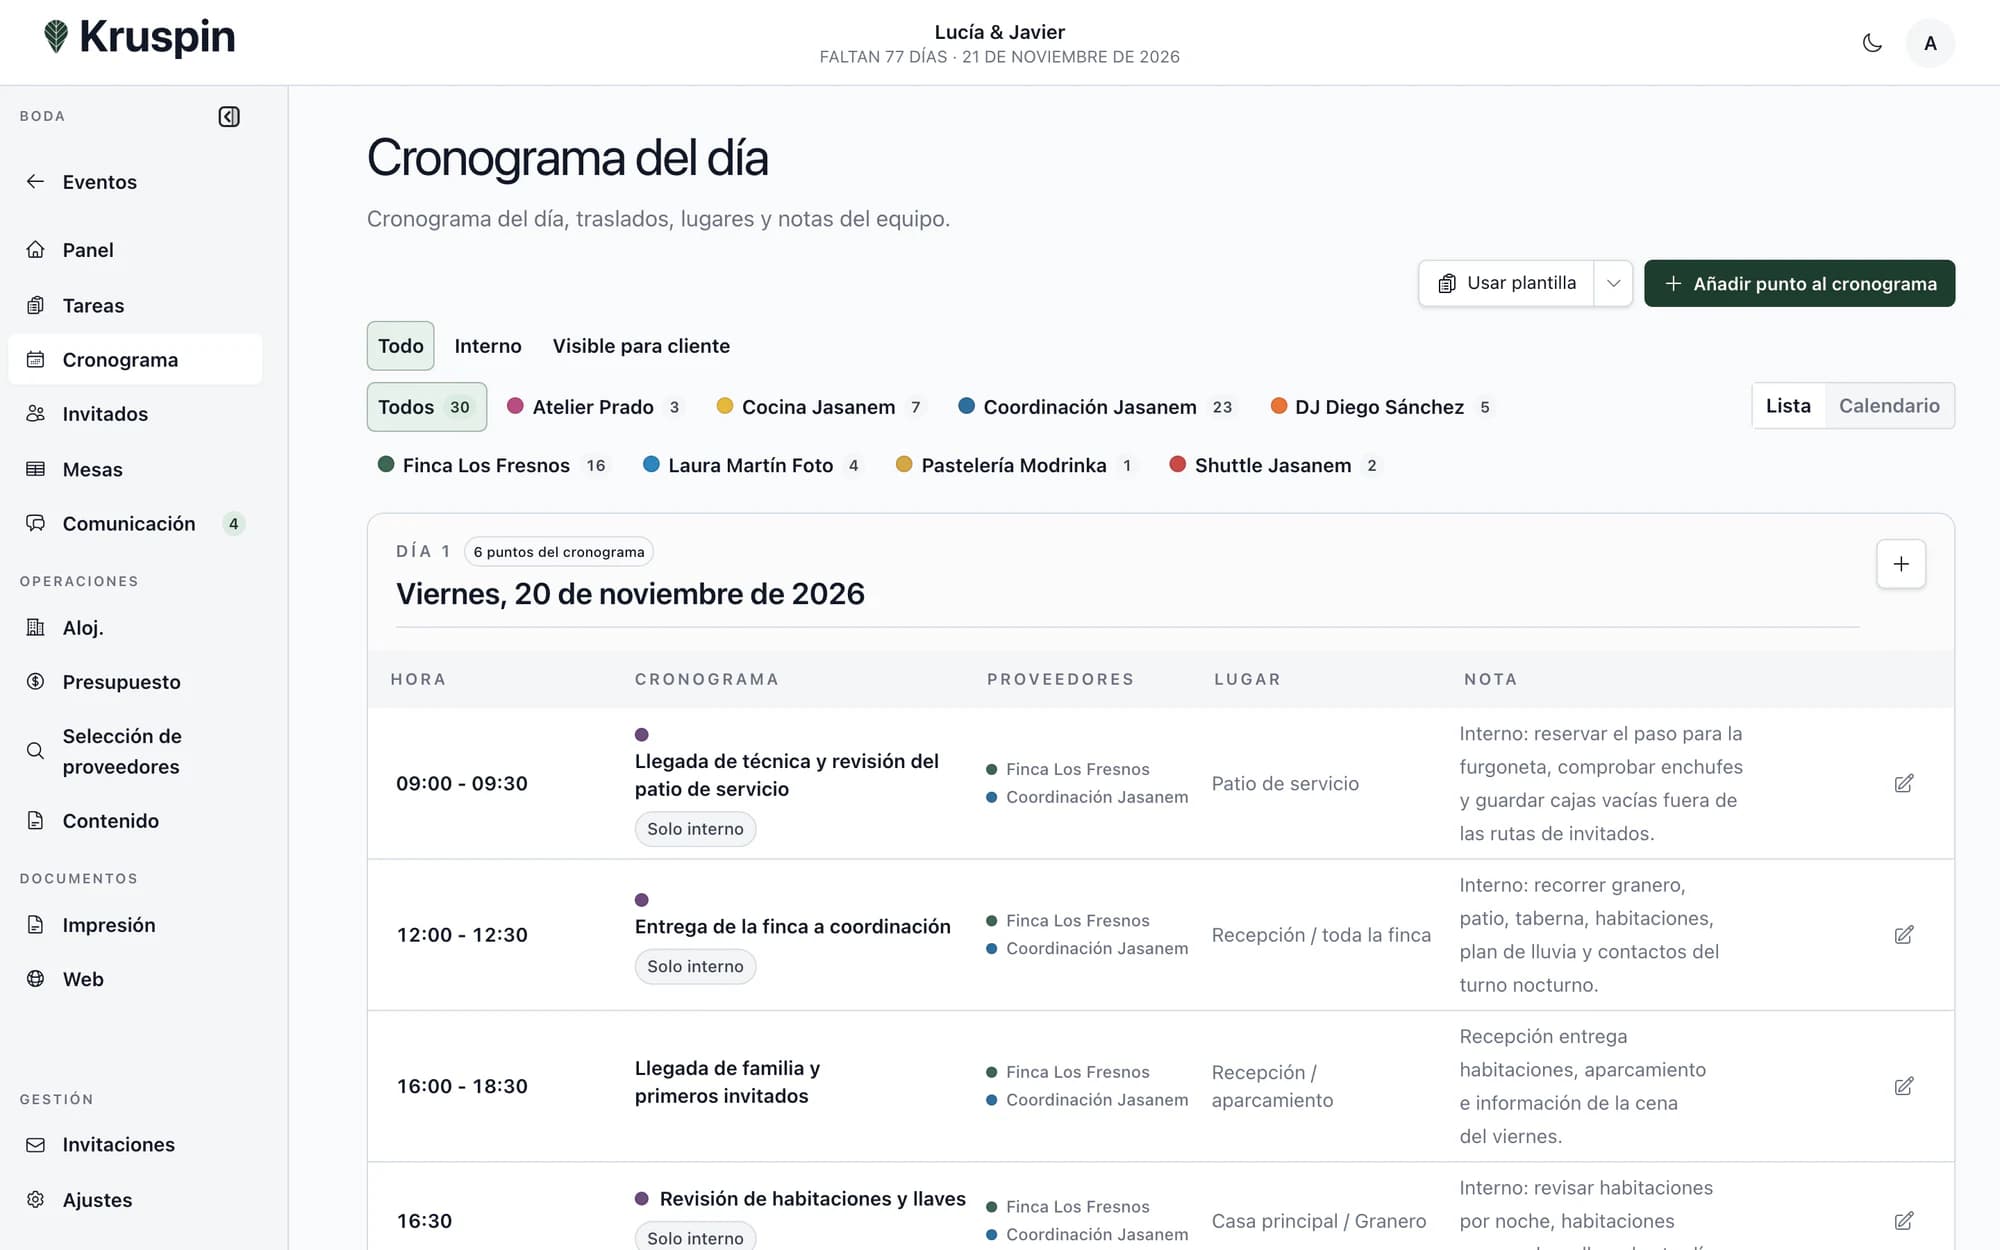
Task: Click Patio de servicio location cell
Action: [x=1285, y=783]
